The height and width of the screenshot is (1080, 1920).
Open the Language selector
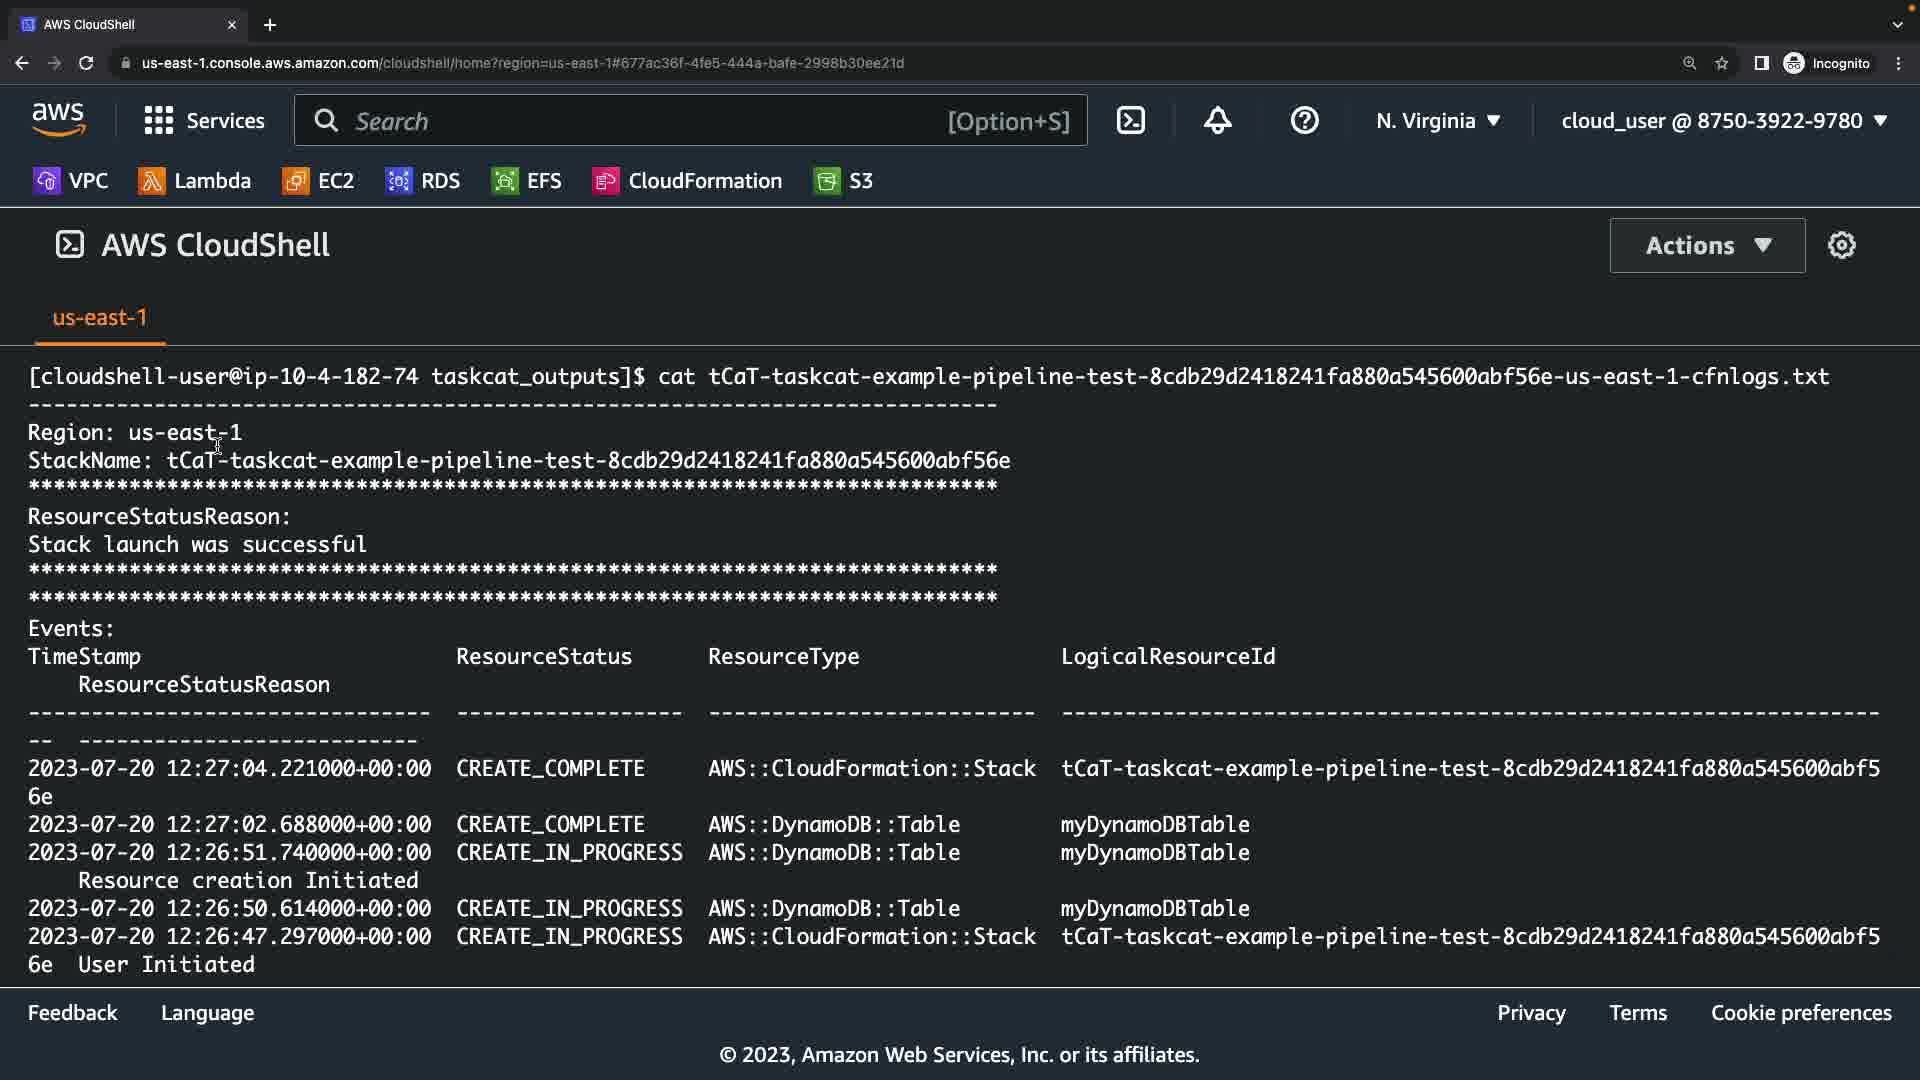[207, 1013]
